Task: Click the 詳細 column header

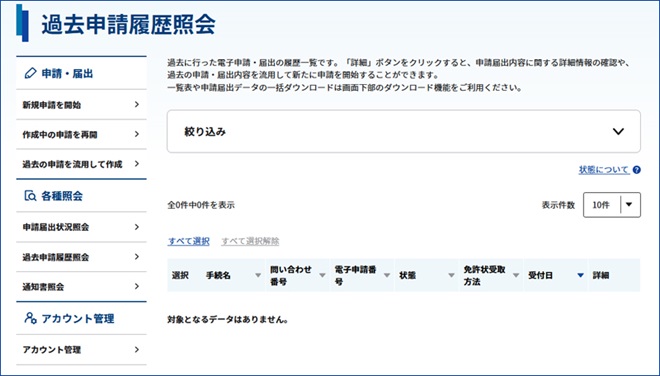Action: [x=601, y=275]
